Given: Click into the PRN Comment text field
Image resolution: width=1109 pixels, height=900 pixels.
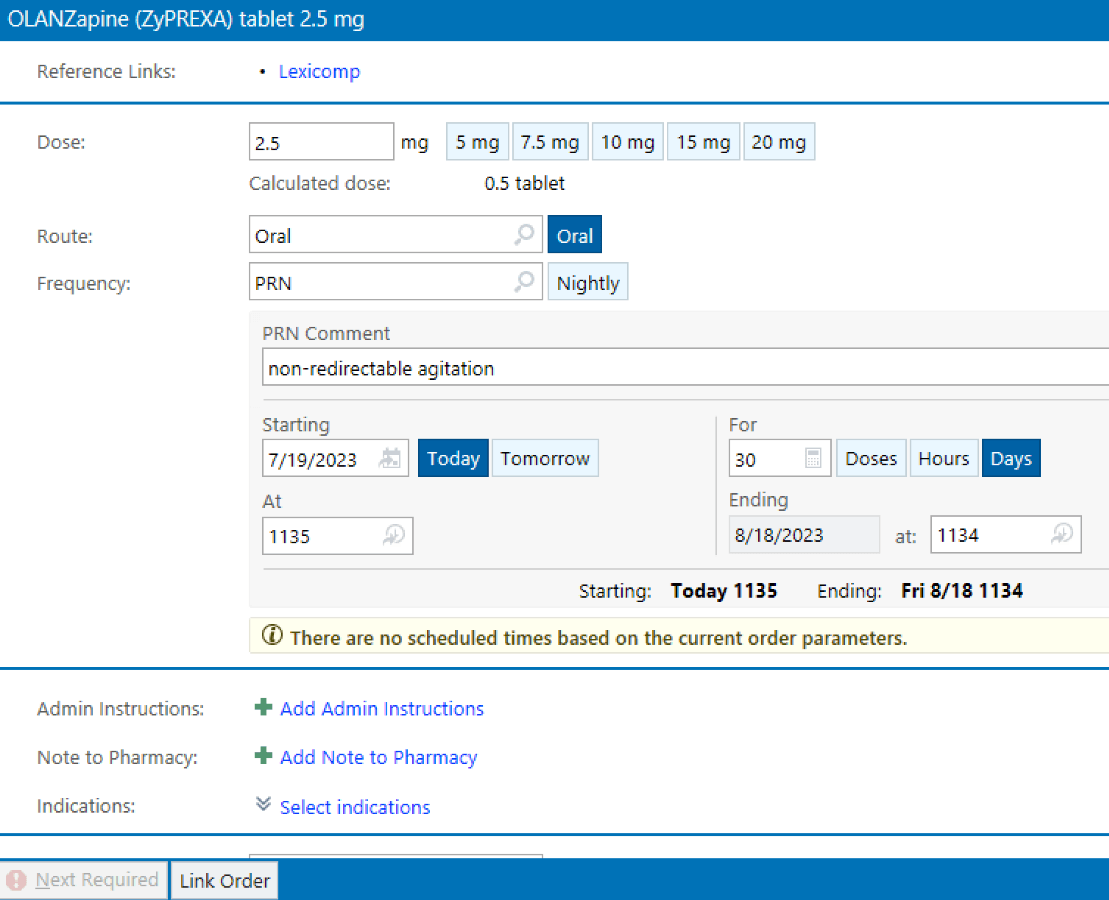Looking at the screenshot, I should click(x=680, y=368).
